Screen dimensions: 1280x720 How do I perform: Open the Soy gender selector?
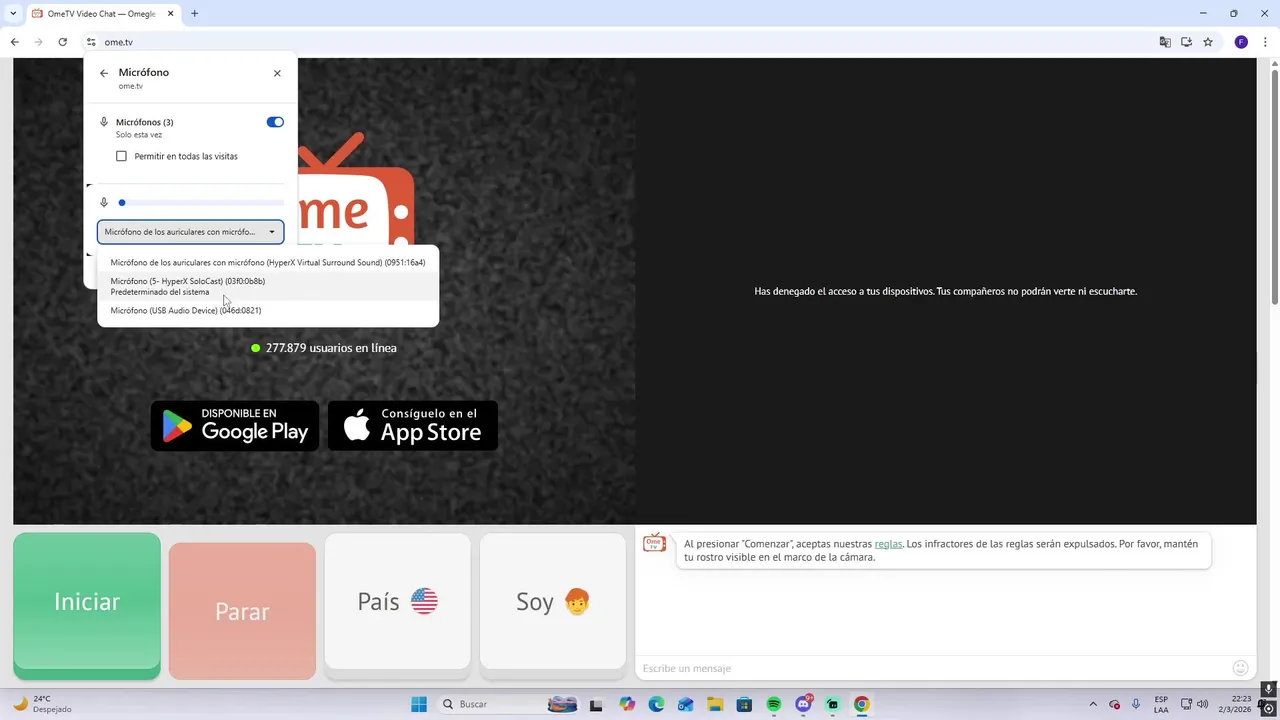553,601
